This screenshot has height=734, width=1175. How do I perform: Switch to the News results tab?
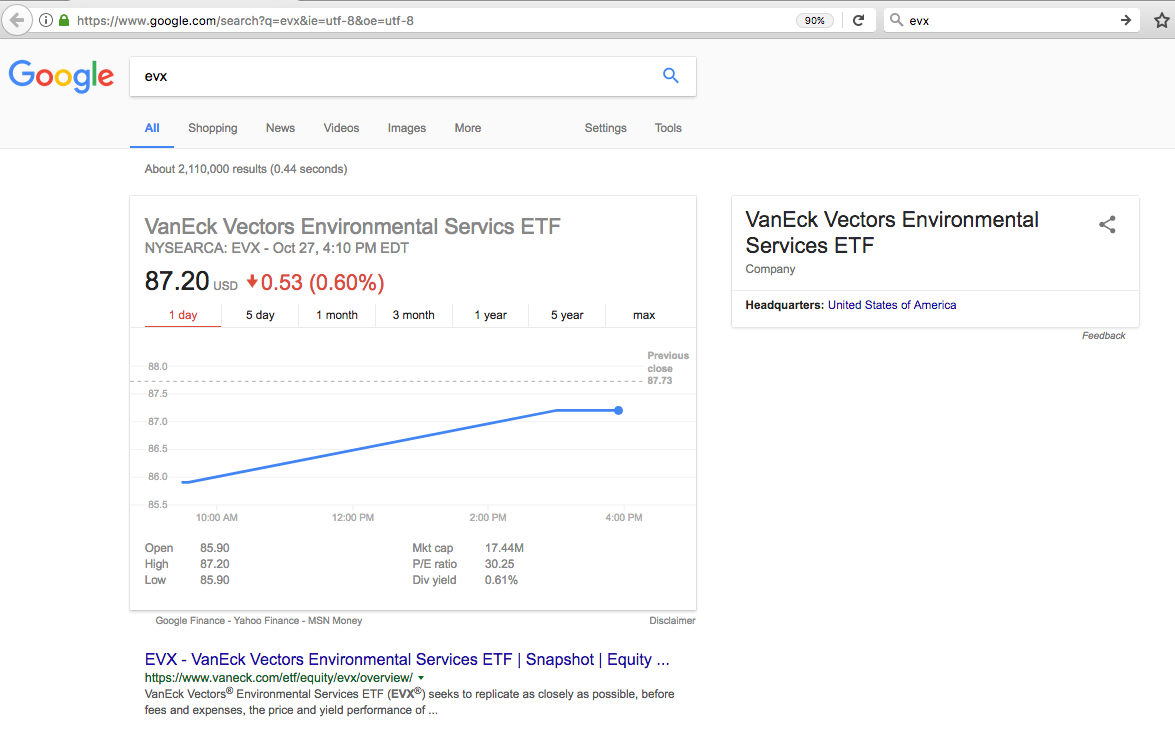280,128
